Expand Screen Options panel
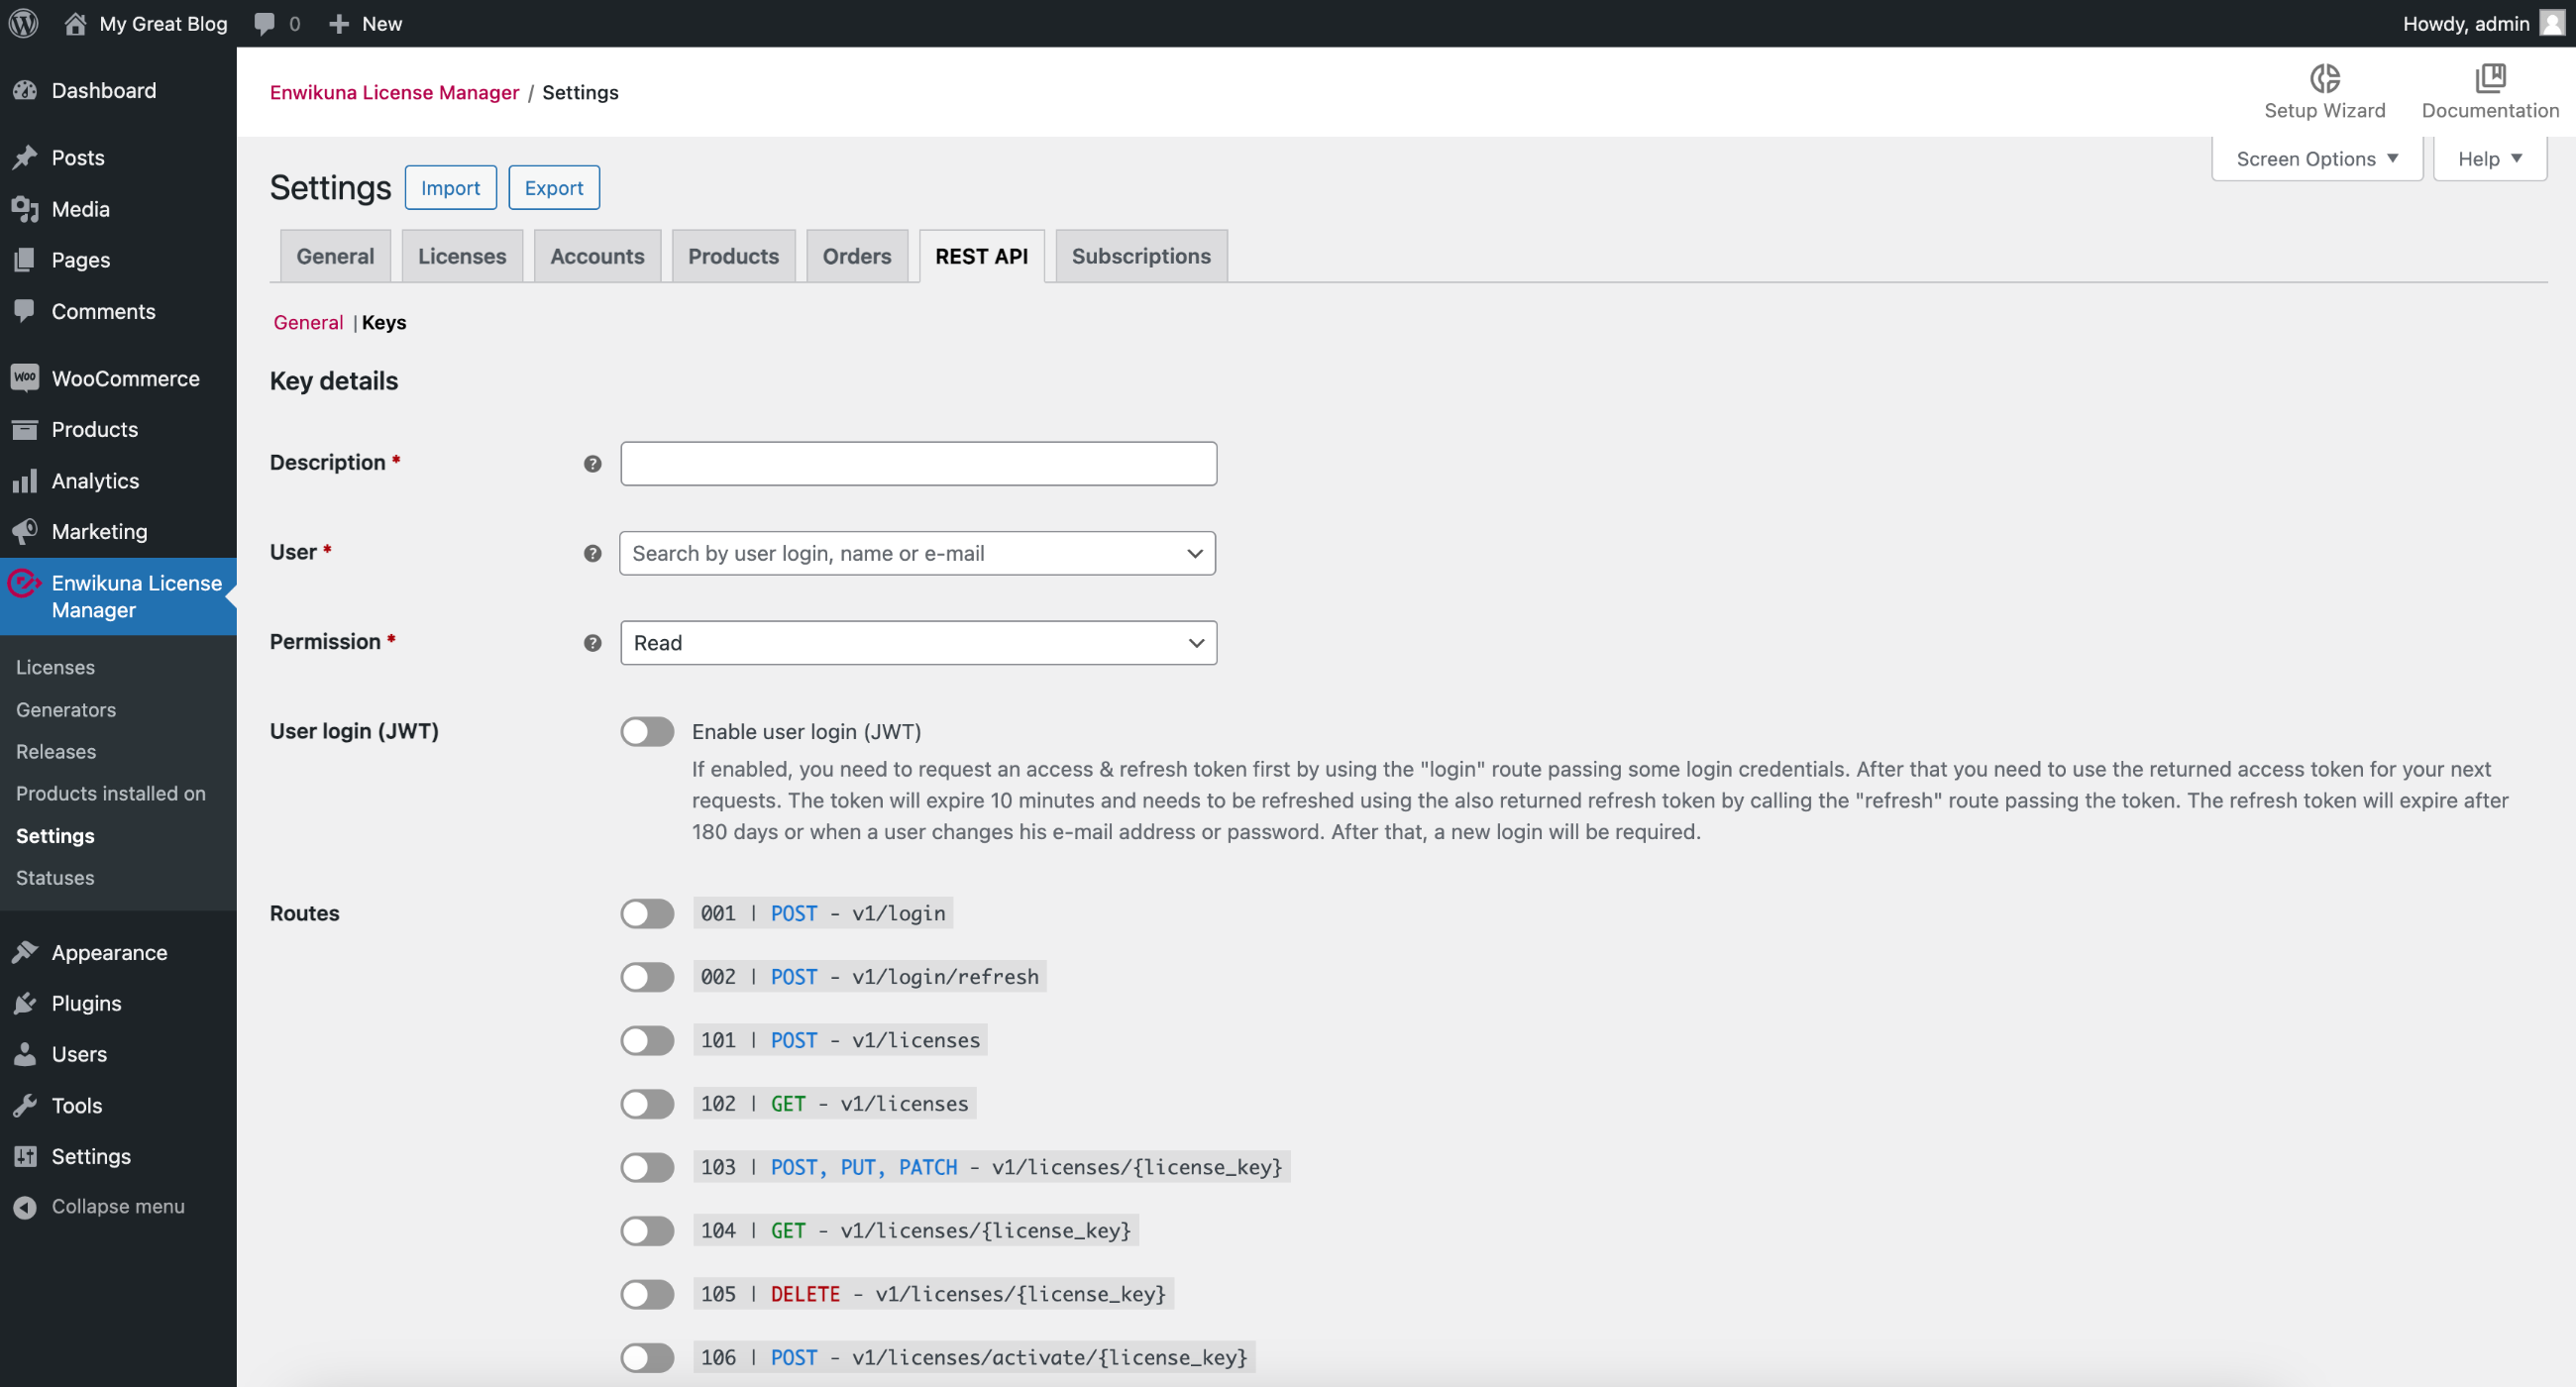The image size is (2576, 1387). [2316, 158]
